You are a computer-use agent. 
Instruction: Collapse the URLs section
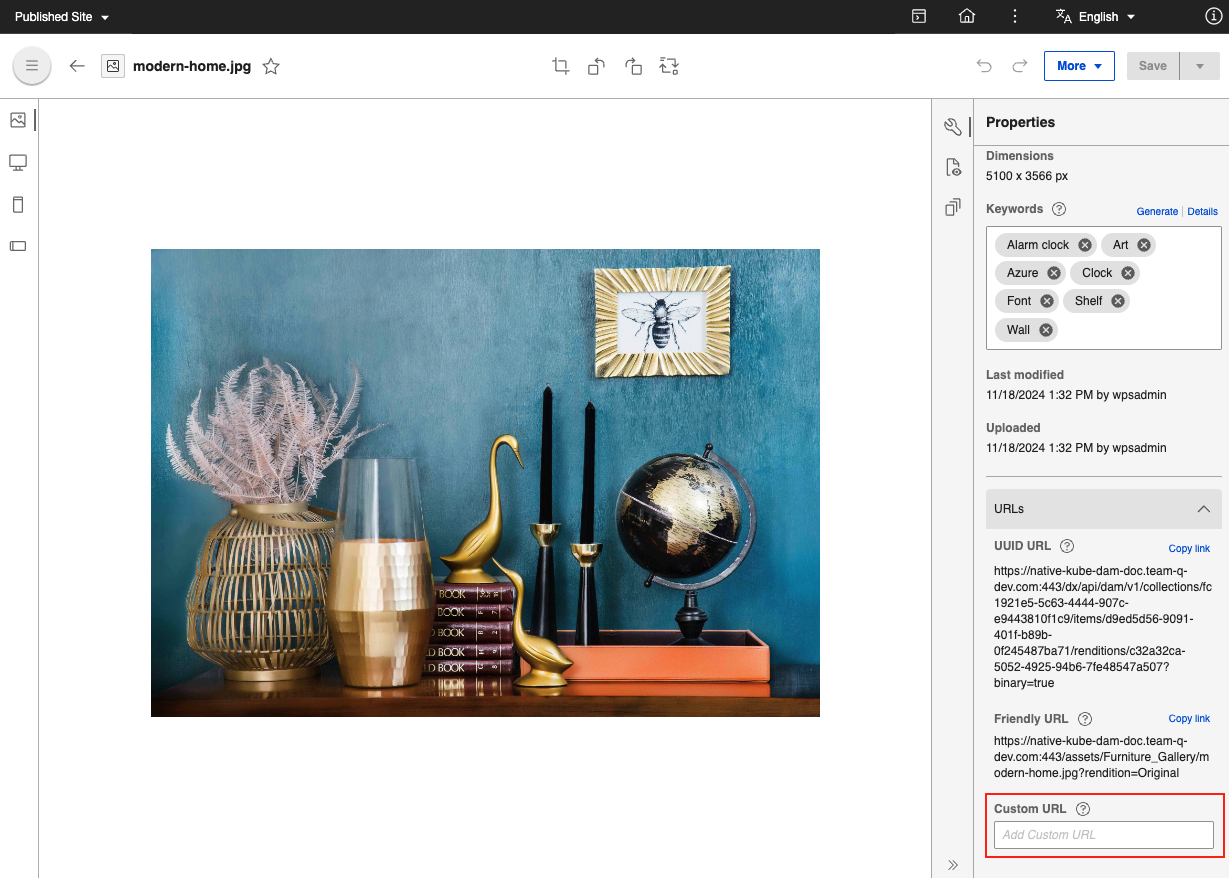(x=1203, y=508)
